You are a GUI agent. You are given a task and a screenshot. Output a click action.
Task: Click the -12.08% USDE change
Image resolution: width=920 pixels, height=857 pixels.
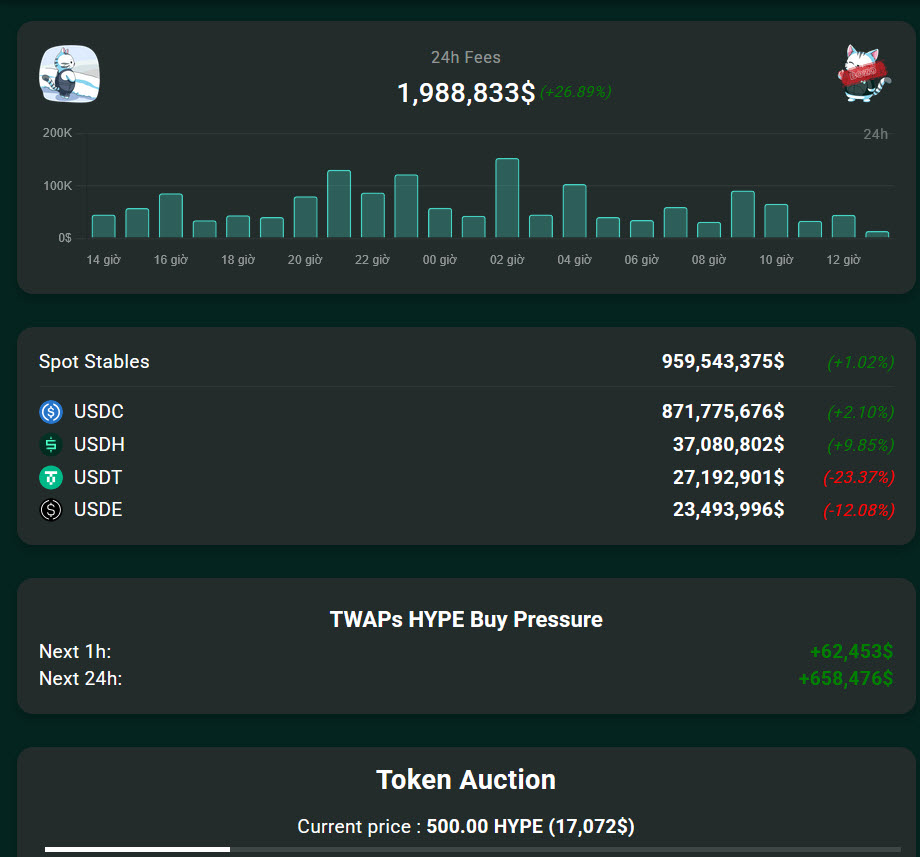(x=859, y=510)
